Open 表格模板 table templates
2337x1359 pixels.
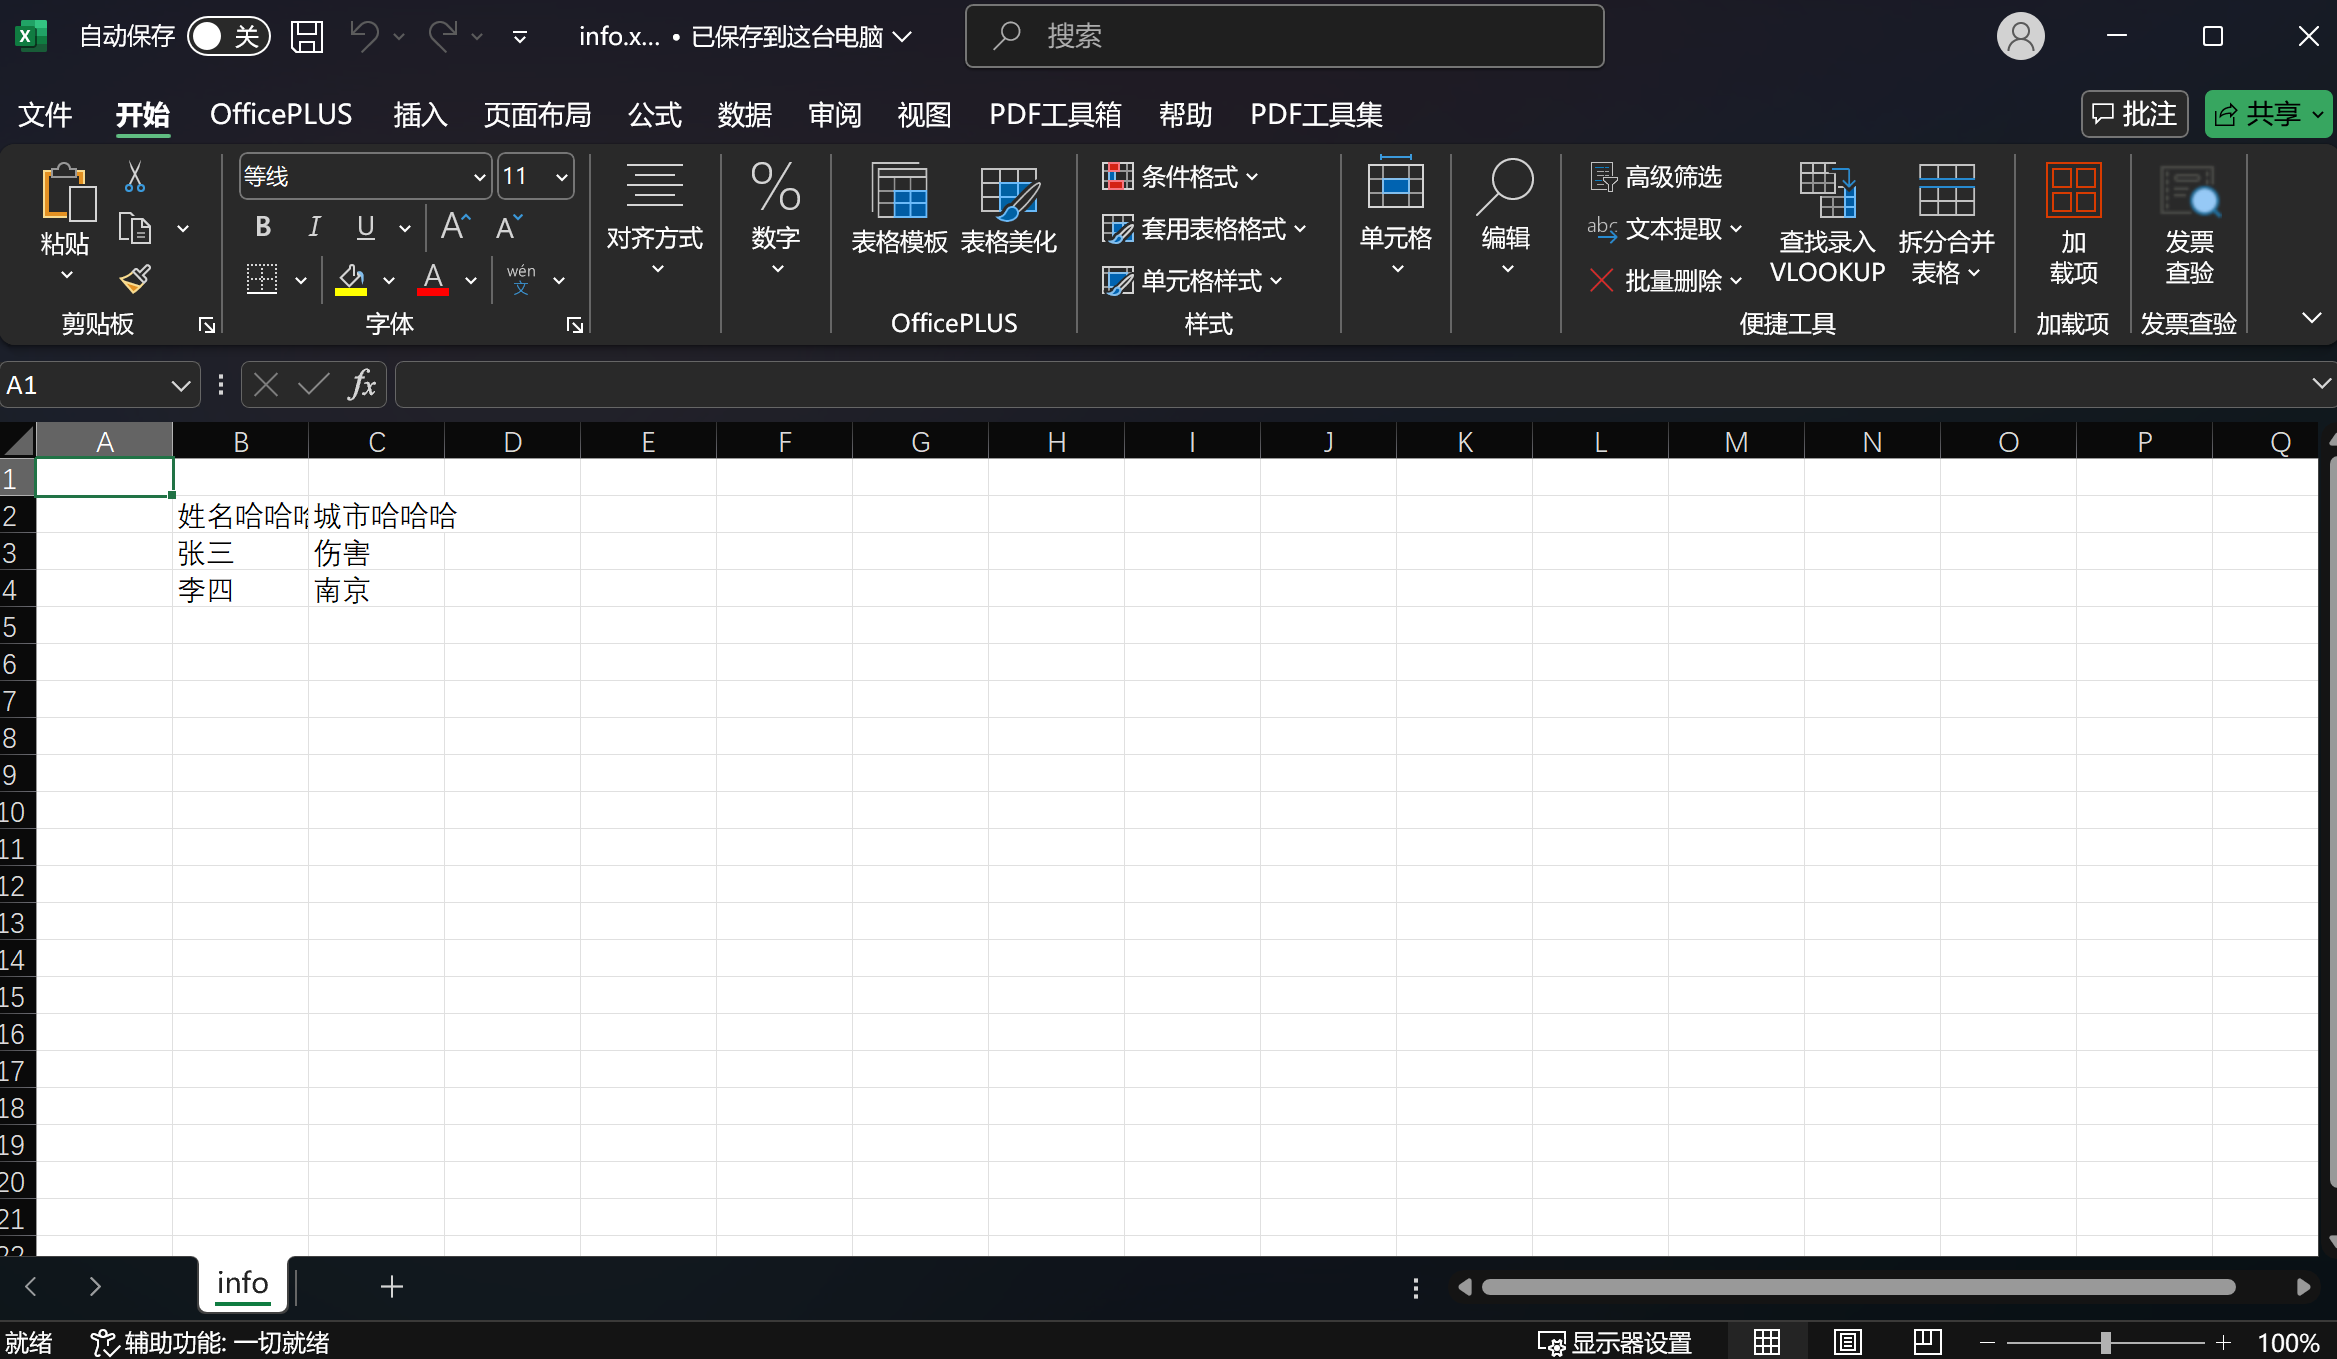tap(899, 209)
